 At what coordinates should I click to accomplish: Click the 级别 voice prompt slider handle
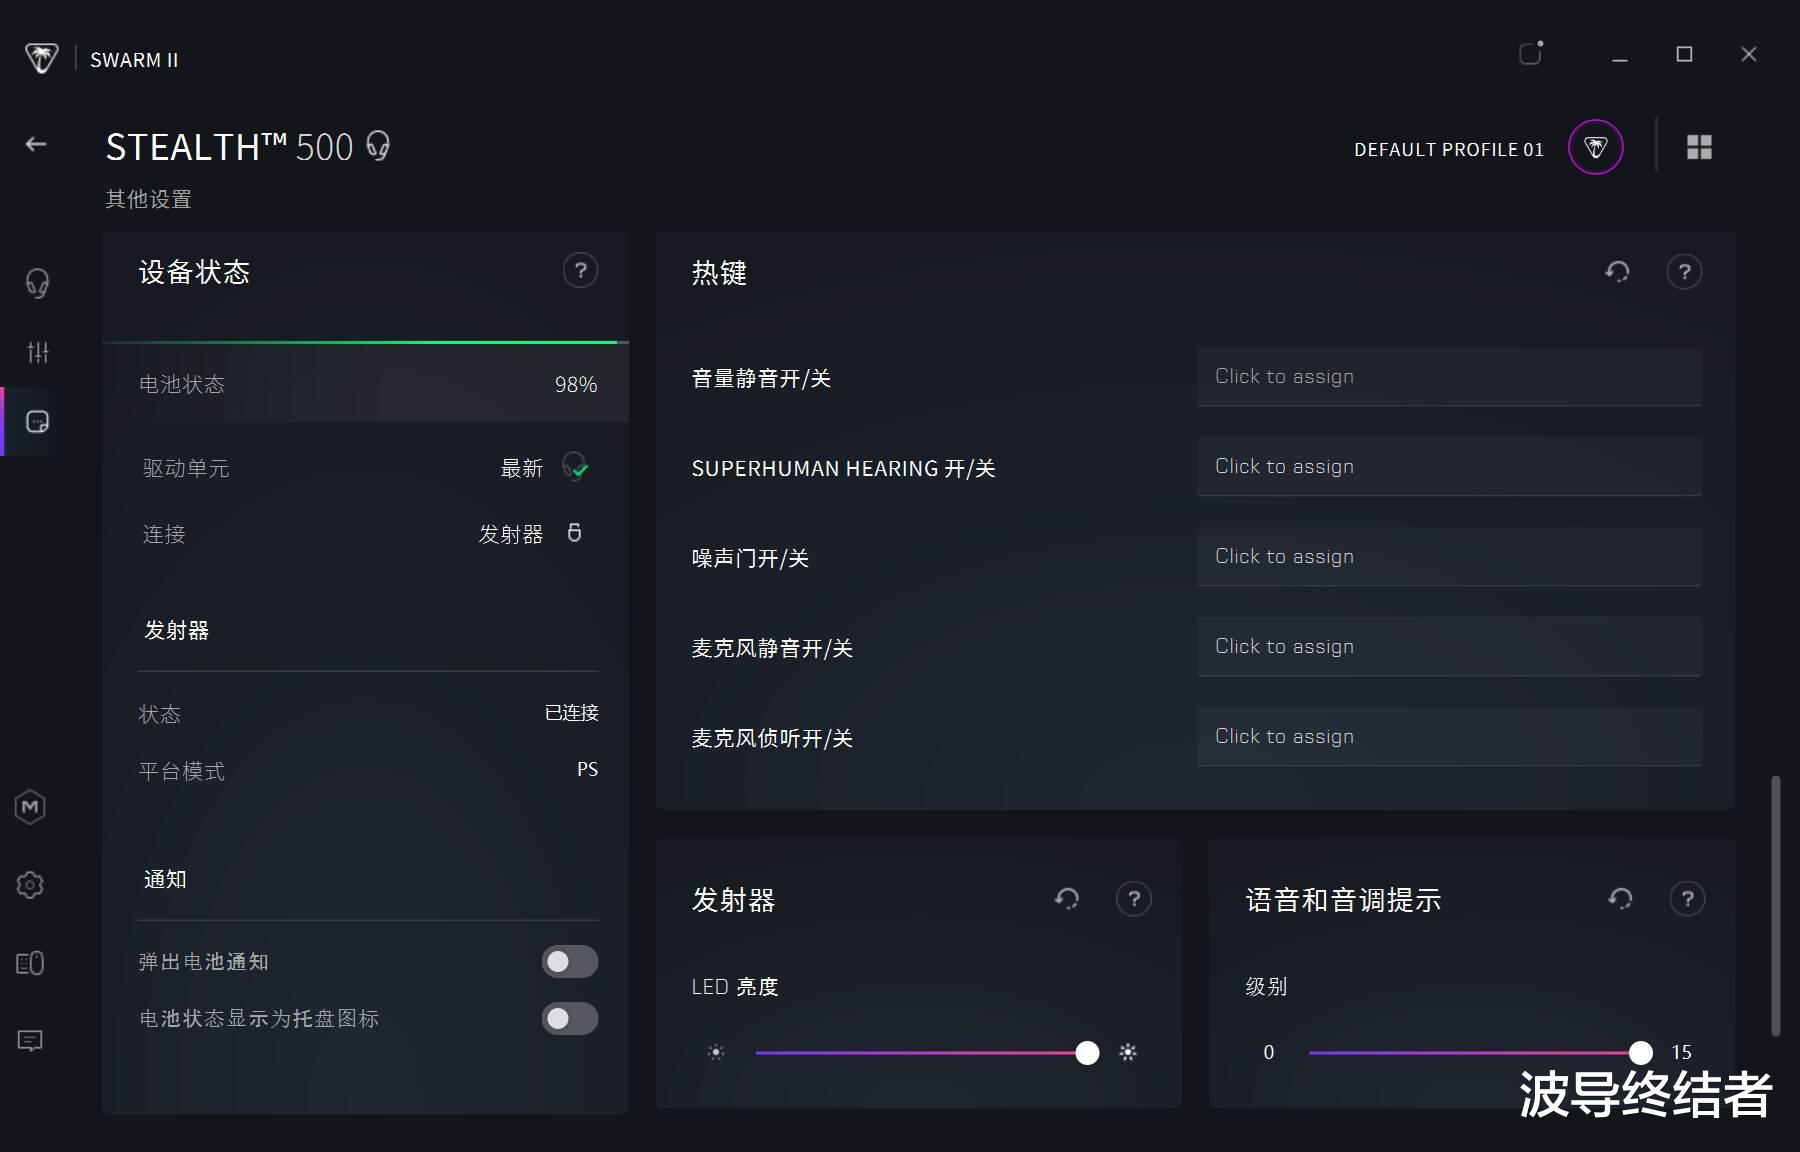[x=1640, y=1053]
